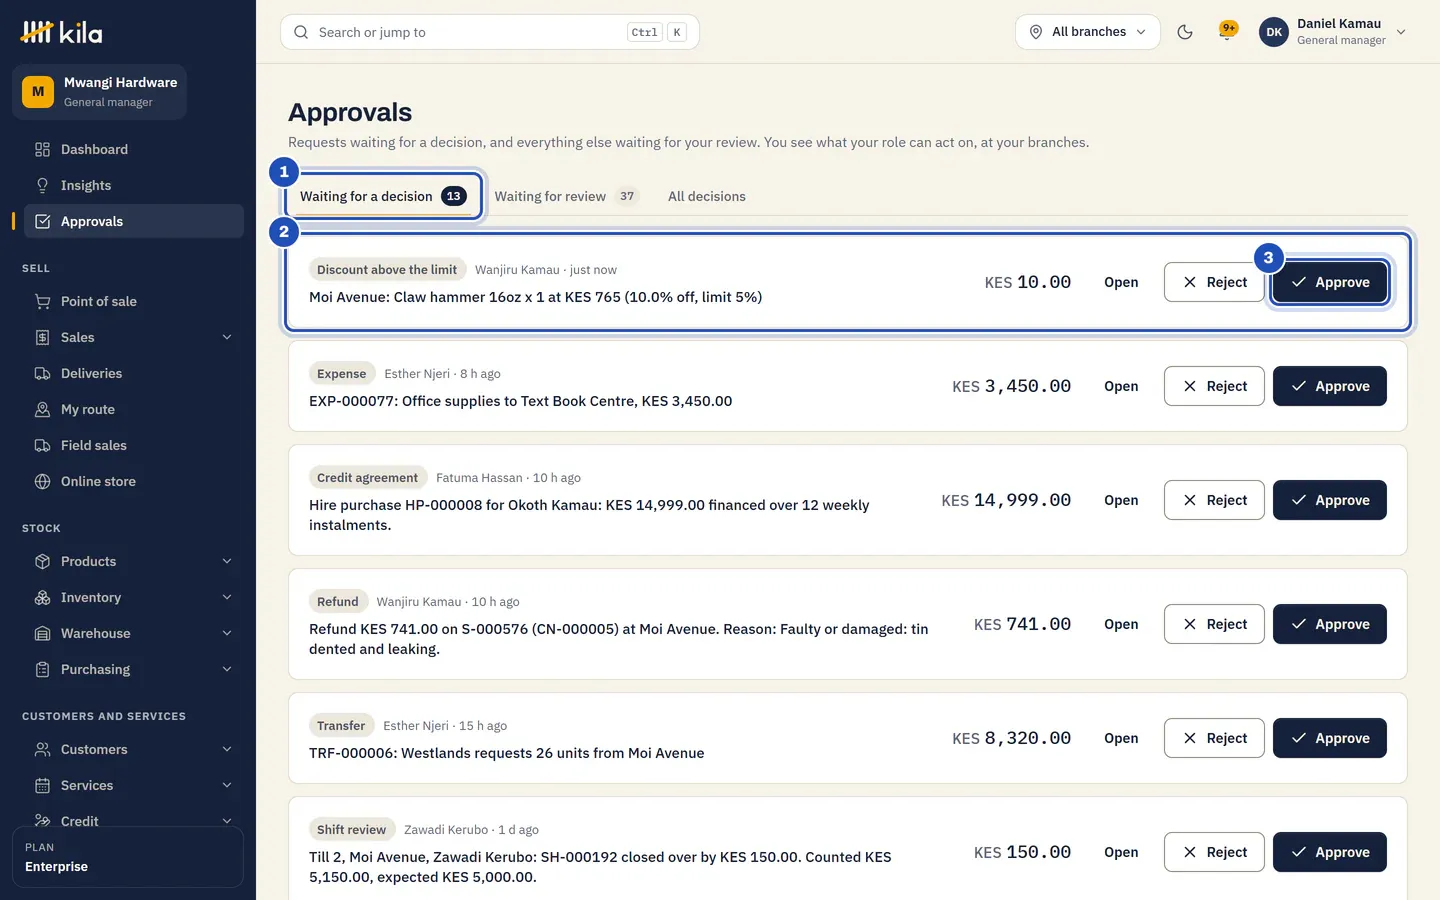Open Deliveries in the sidebar

click(x=128, y=373)
